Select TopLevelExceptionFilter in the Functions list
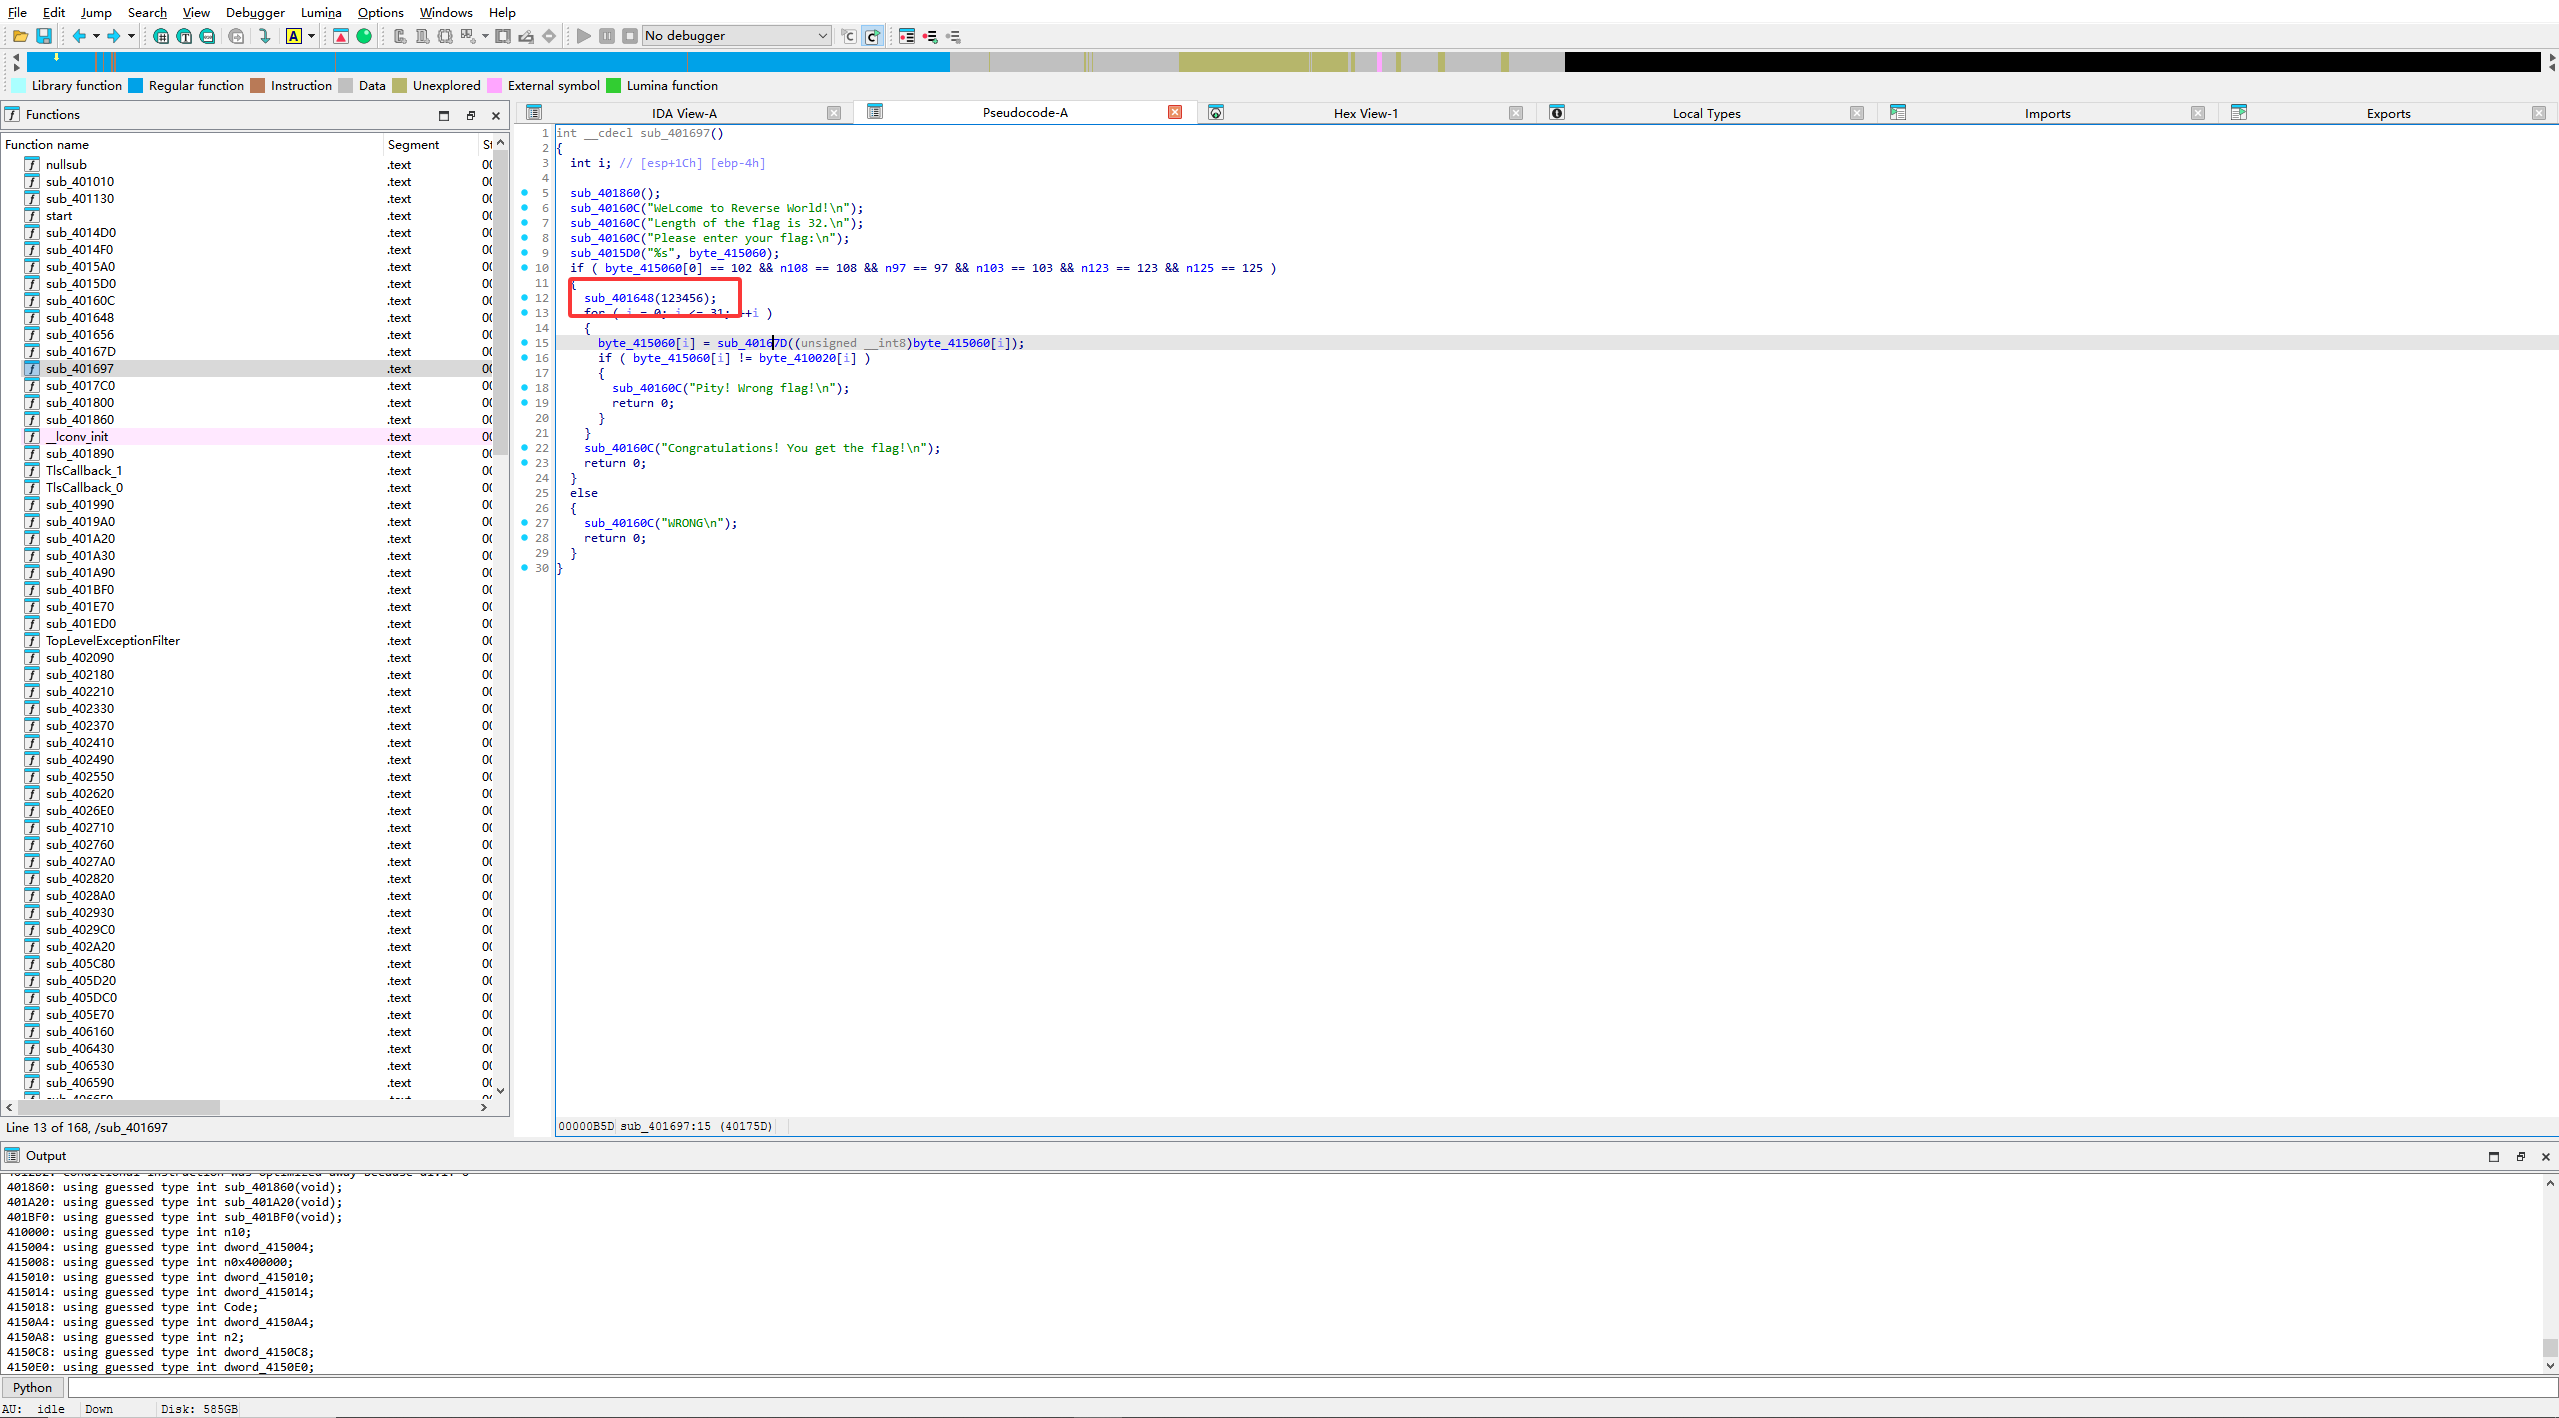 113,641
